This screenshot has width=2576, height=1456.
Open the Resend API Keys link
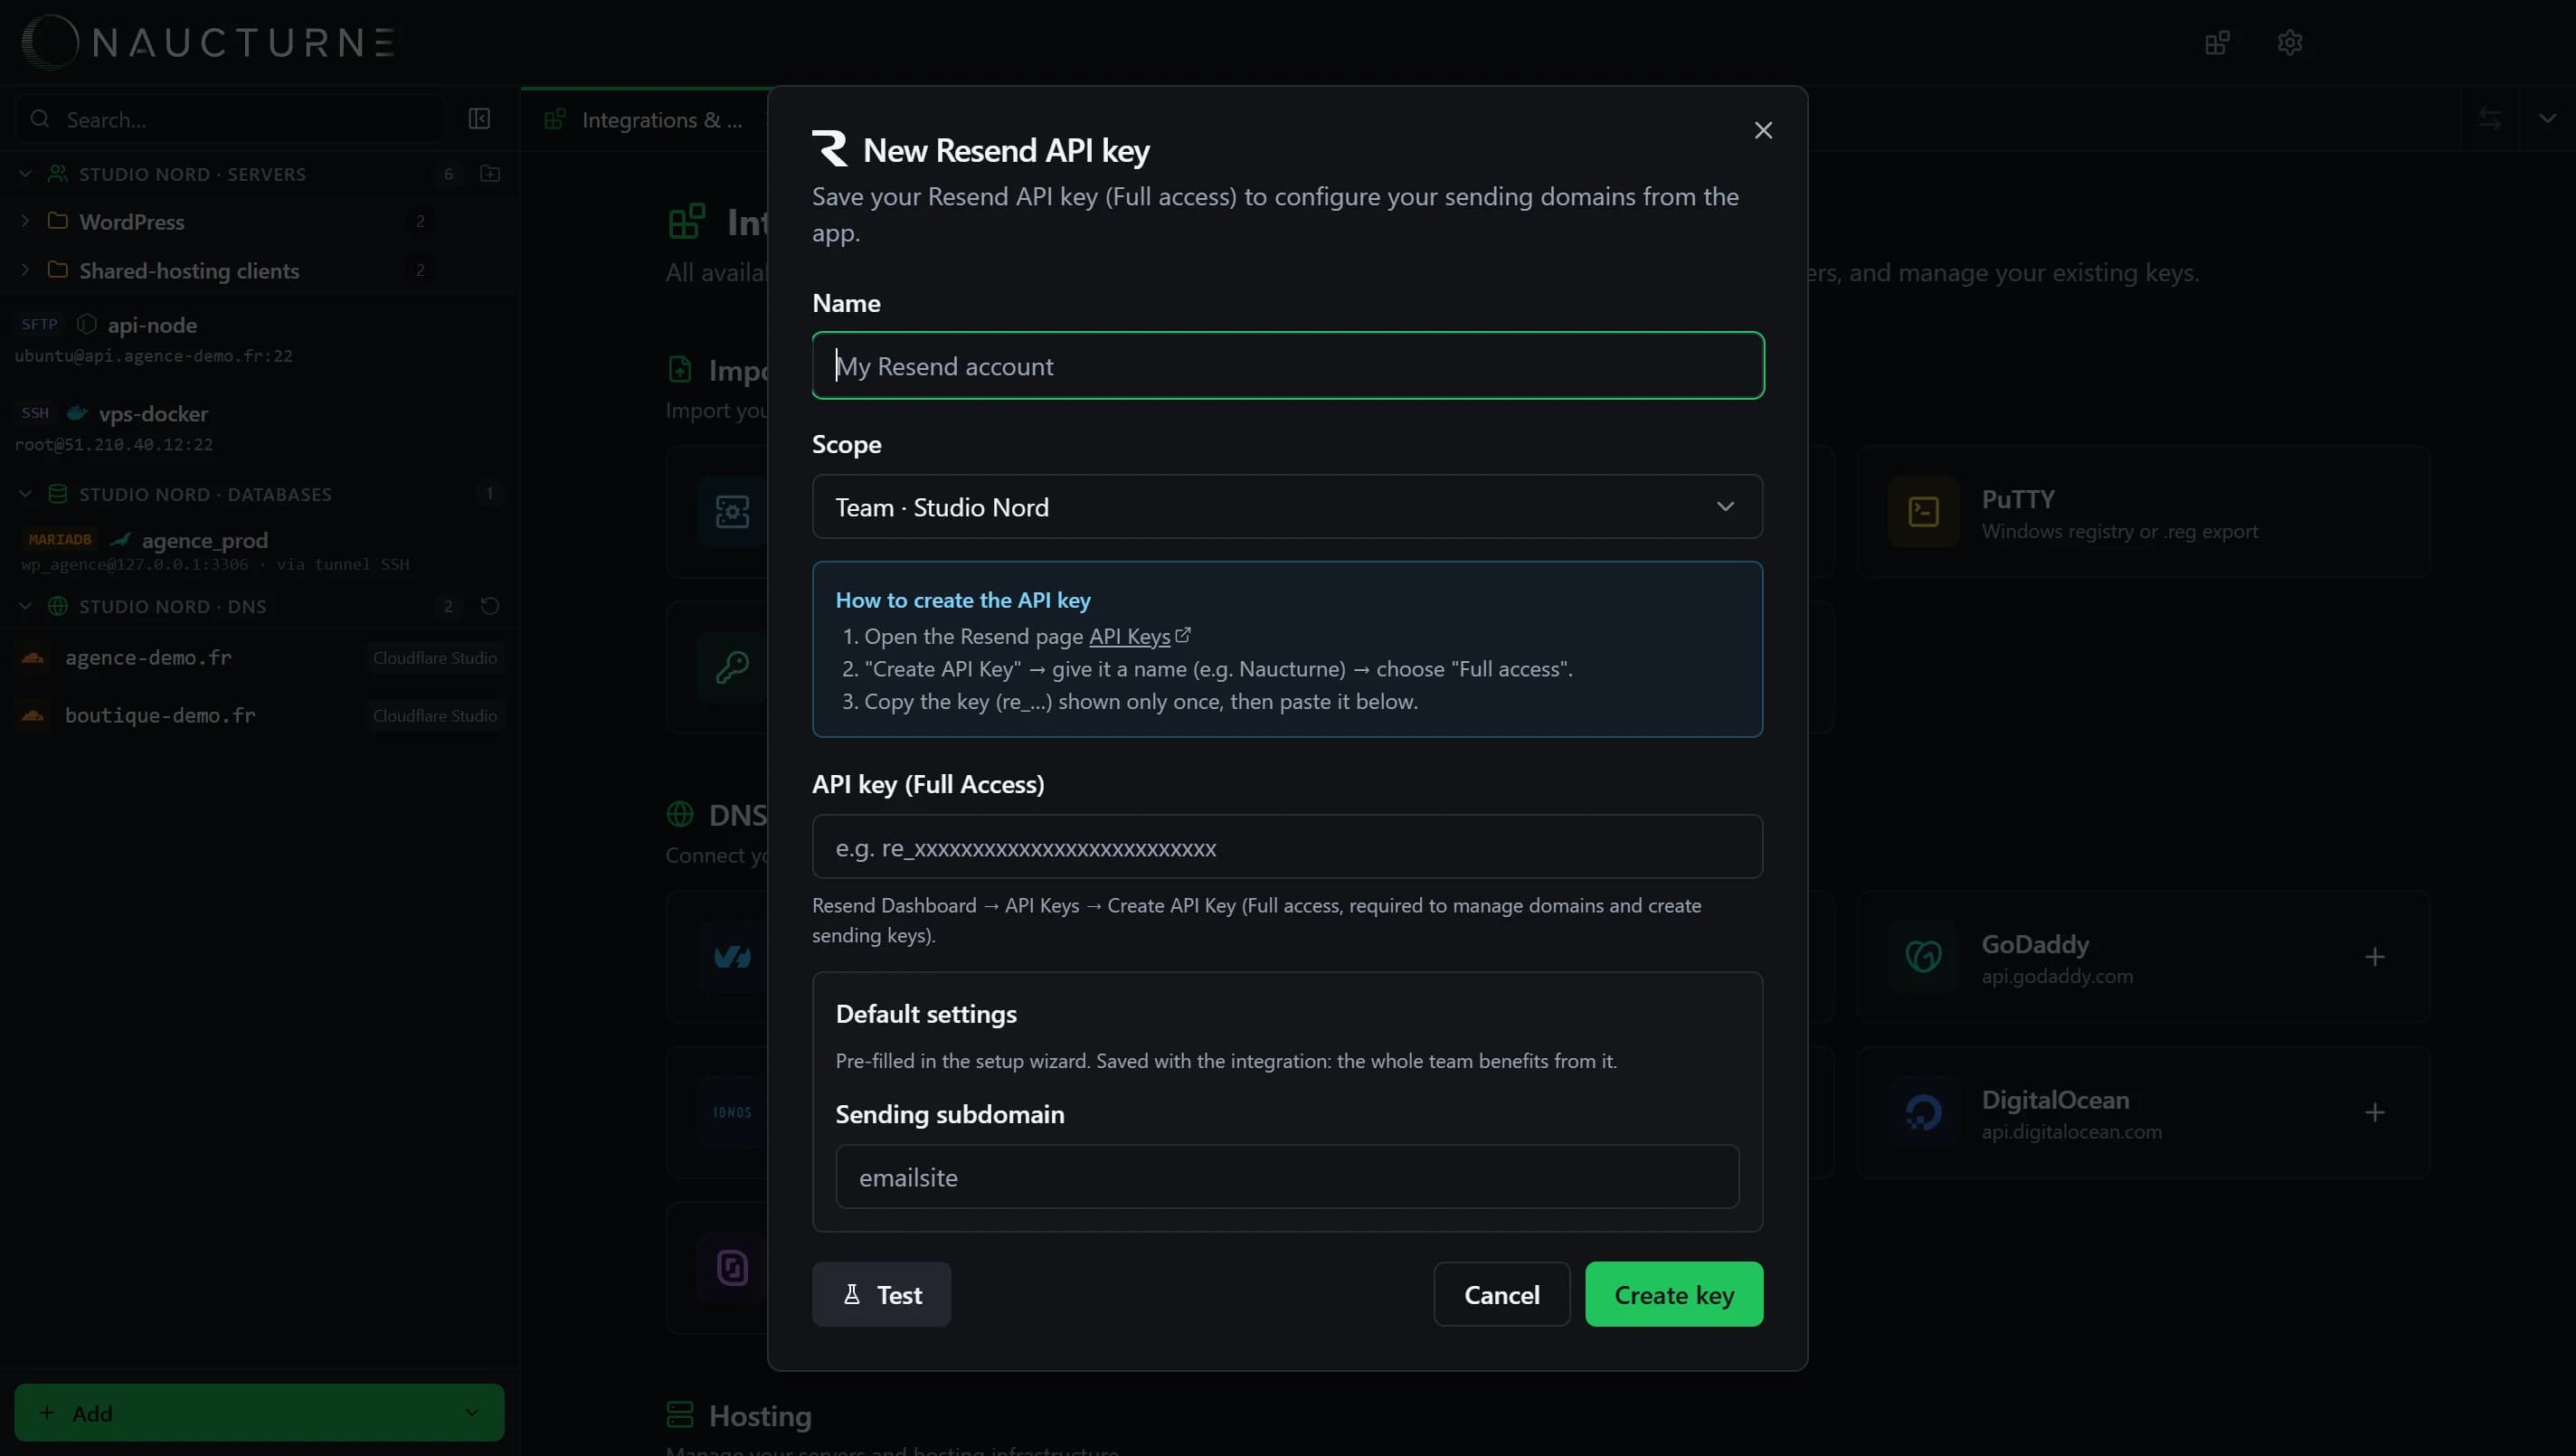pos(1139,636)
